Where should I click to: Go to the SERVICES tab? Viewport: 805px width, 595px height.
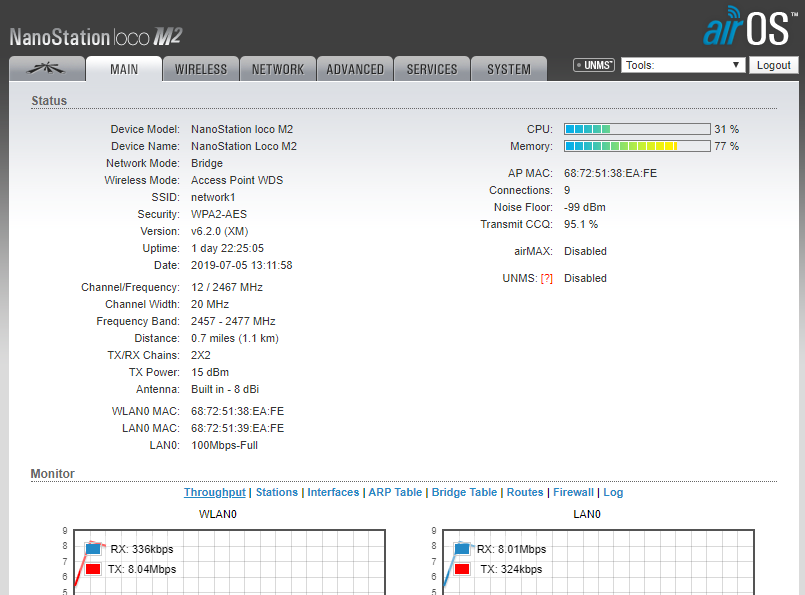tap(432, 69)
